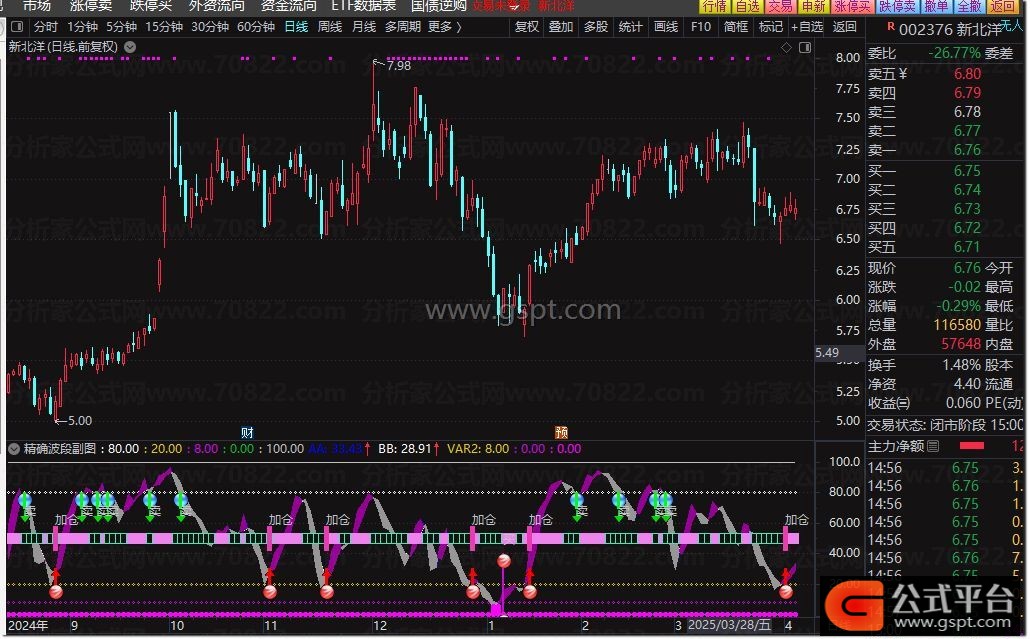Click the 多股 multi-stock tool
Image resolution: width=1030 pixels, height=639 pixels.
pyautogui.click(x=595, y=27)
